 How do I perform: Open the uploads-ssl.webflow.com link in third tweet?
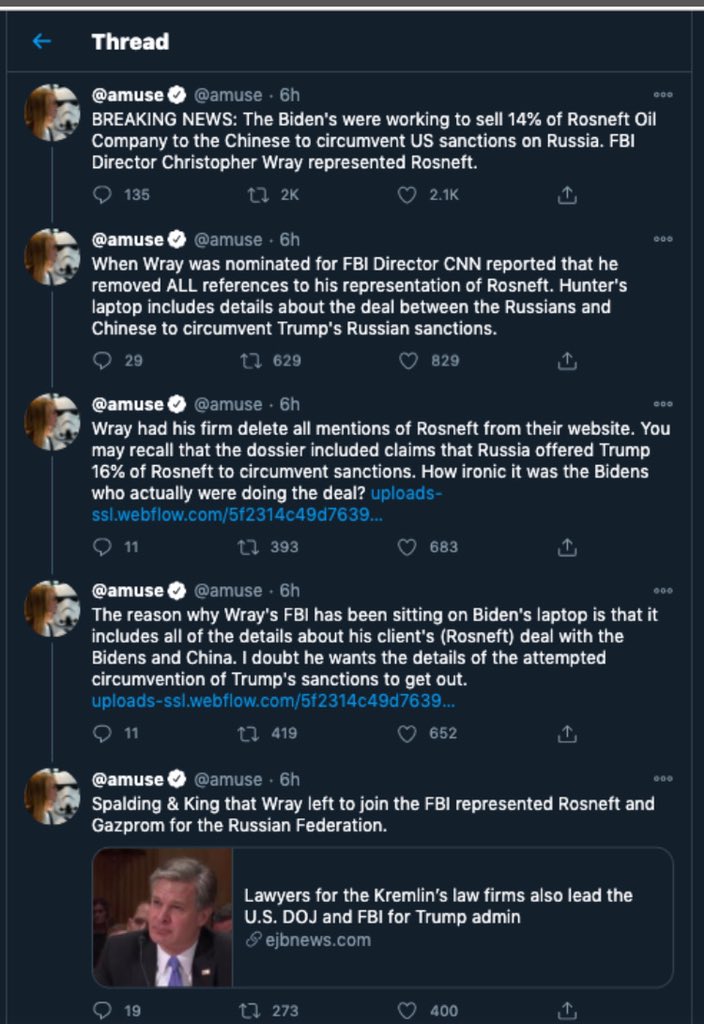pos(266,504)
